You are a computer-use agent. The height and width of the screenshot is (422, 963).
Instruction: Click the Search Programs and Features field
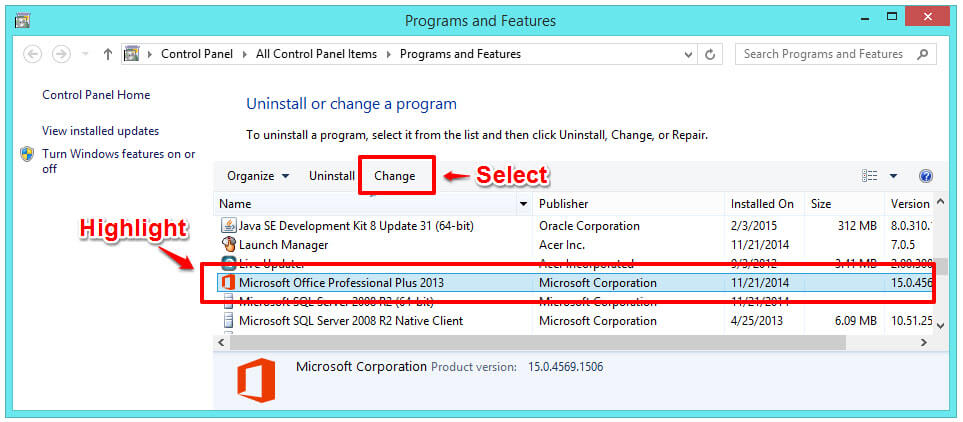pos(824,54)
